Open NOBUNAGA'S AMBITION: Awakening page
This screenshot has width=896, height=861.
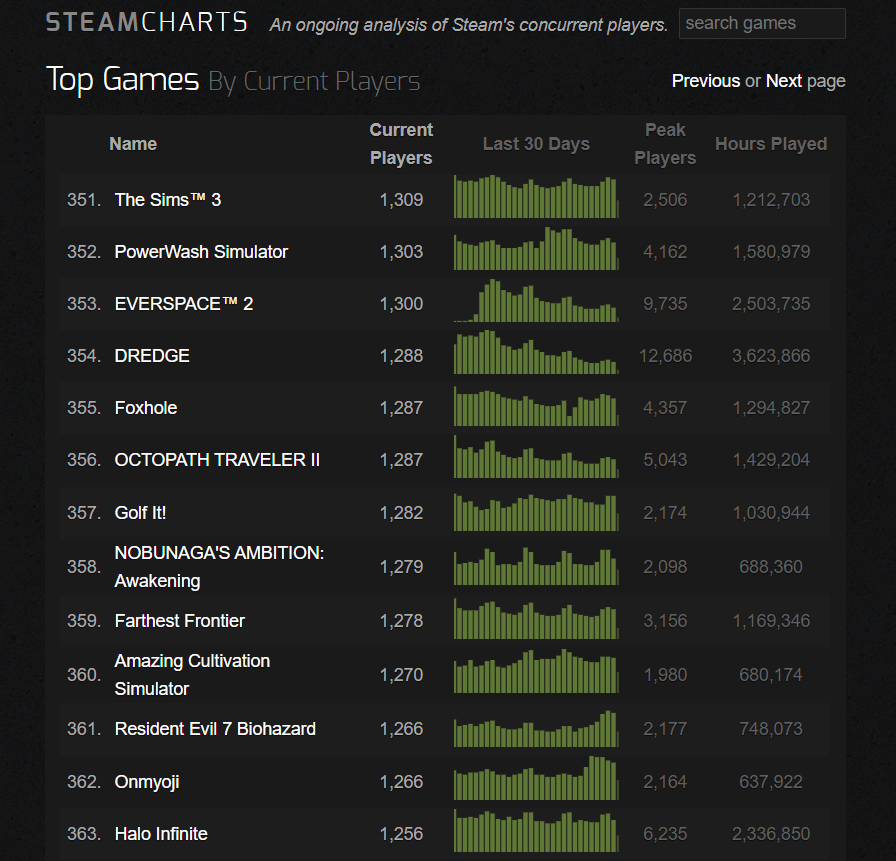pyautogui.click(x=219, y=566)
